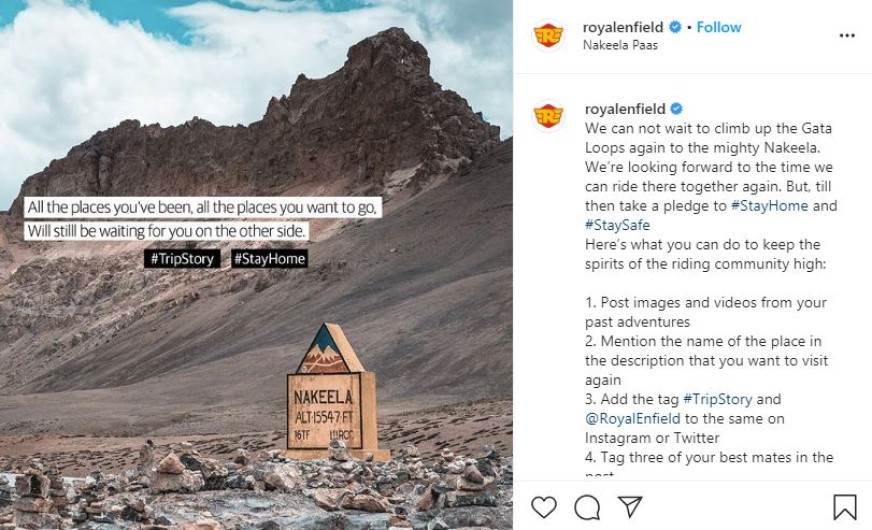Screen dimensions: 872x530
Task: Click the verified badge in the post header
Action: (675, 27)
